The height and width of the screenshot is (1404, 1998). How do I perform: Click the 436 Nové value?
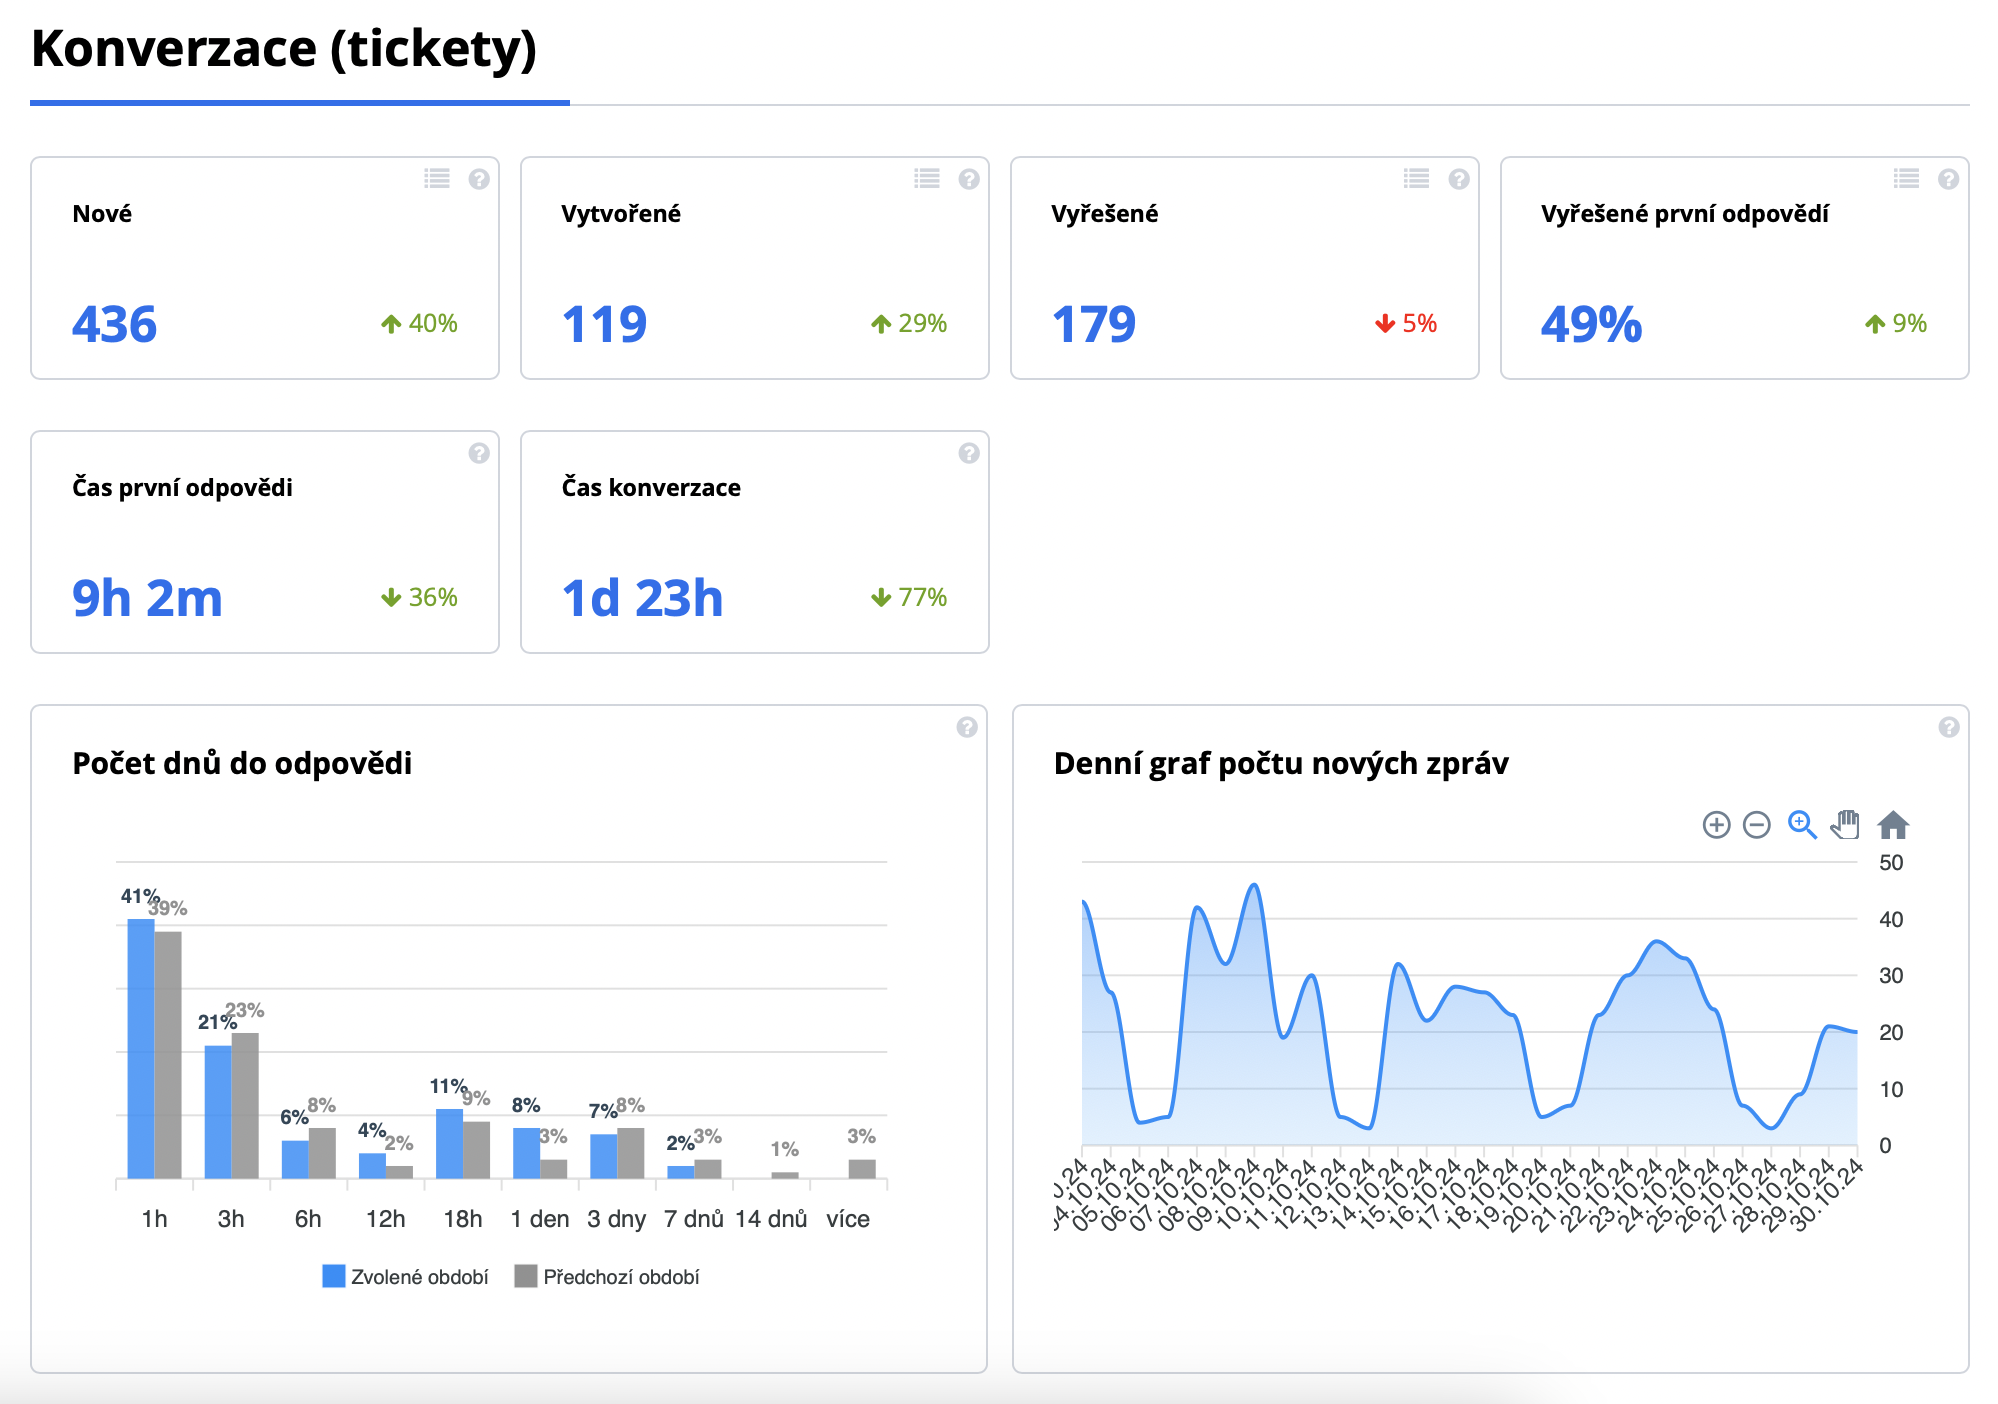(114, 324)
